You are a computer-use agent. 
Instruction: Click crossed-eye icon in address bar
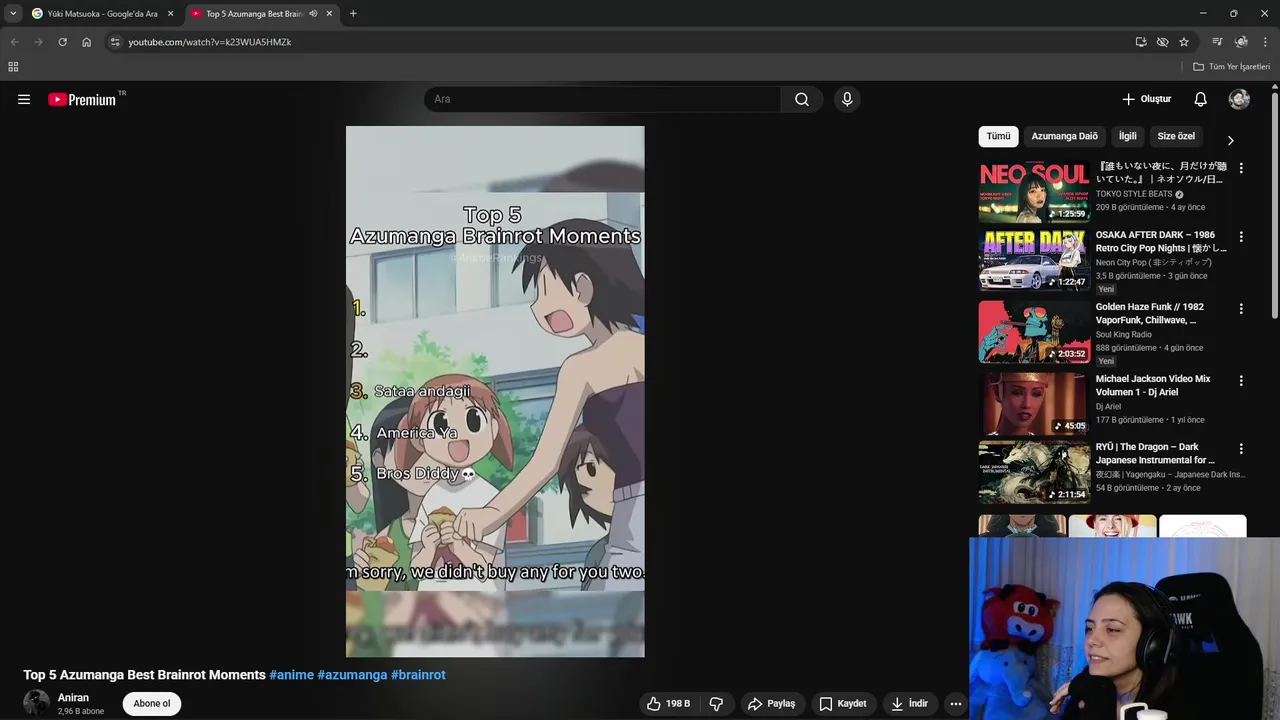click(x=1162, y=42)
